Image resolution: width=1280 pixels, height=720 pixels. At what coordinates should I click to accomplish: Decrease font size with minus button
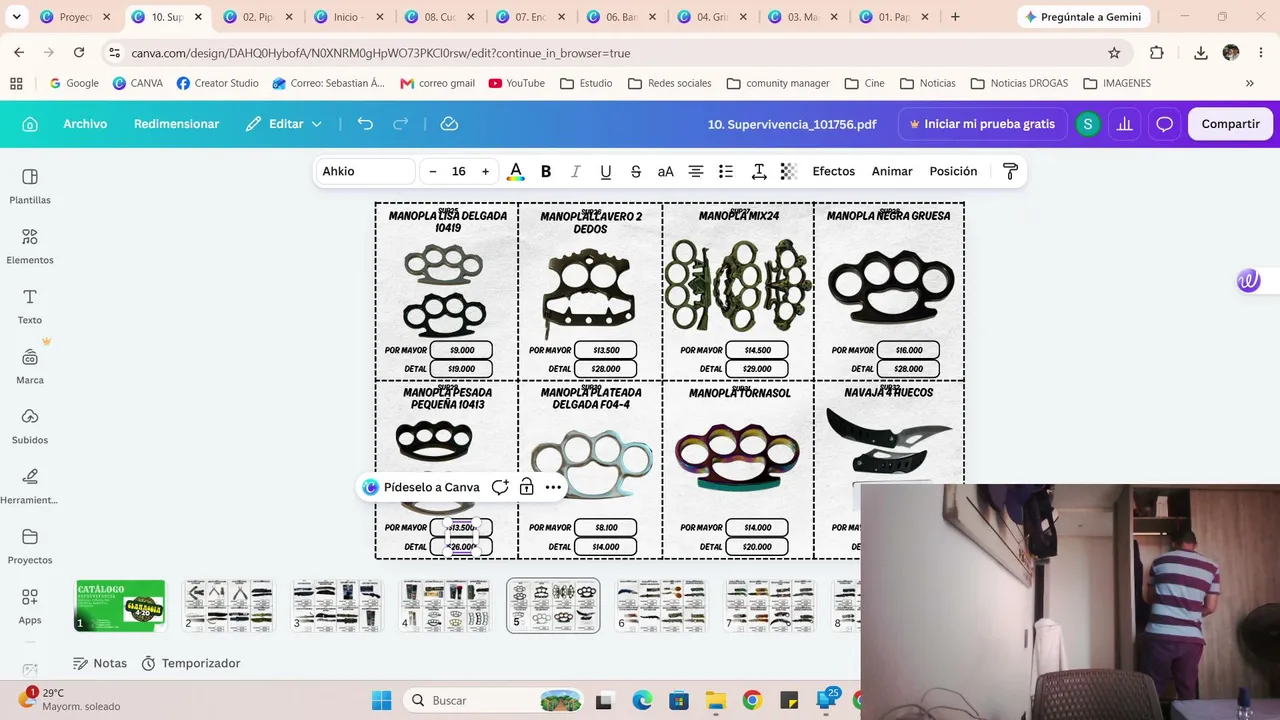point(433,172)
